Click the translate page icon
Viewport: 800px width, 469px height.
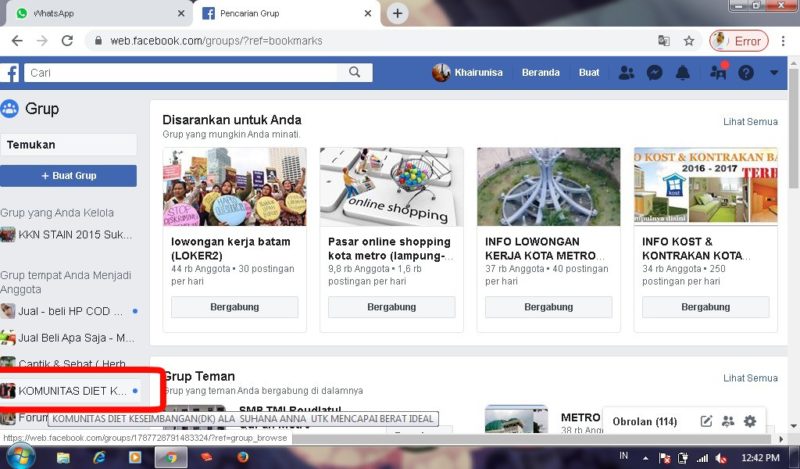click(x=664, y=41)
